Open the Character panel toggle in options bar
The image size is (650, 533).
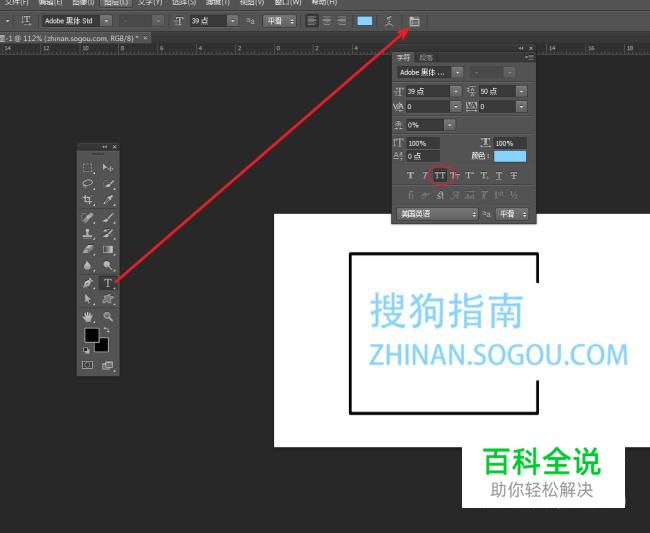click(x=414, y=21)
